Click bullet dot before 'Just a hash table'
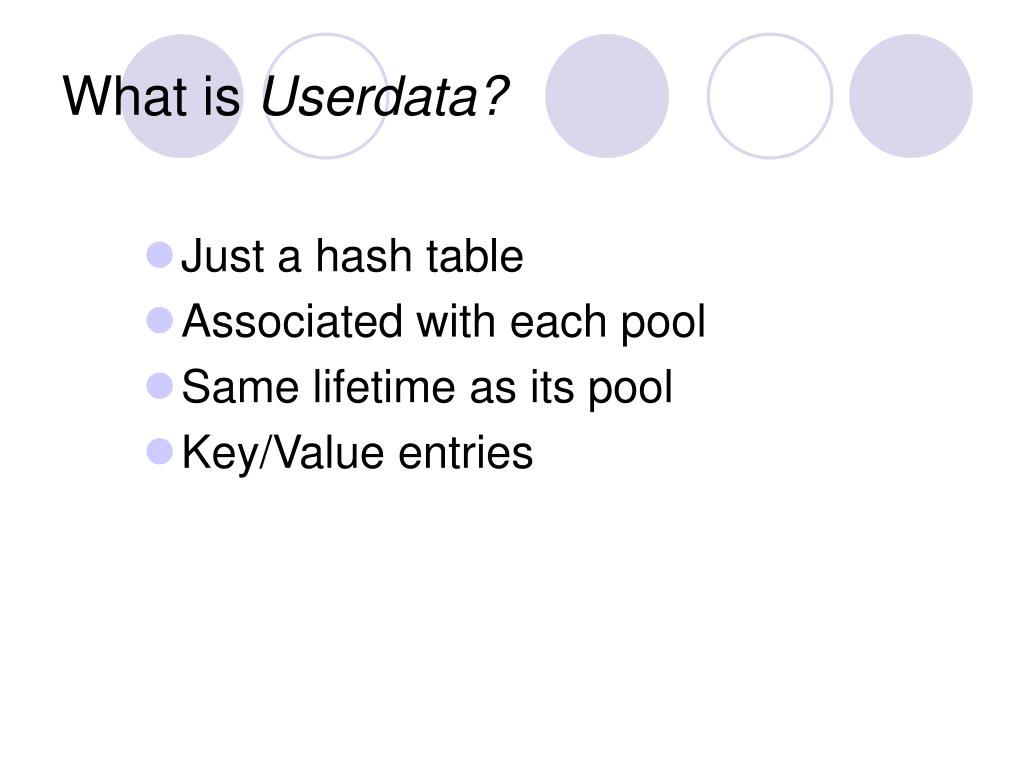This screenshot has width=1024, height=768. [160, 255]
